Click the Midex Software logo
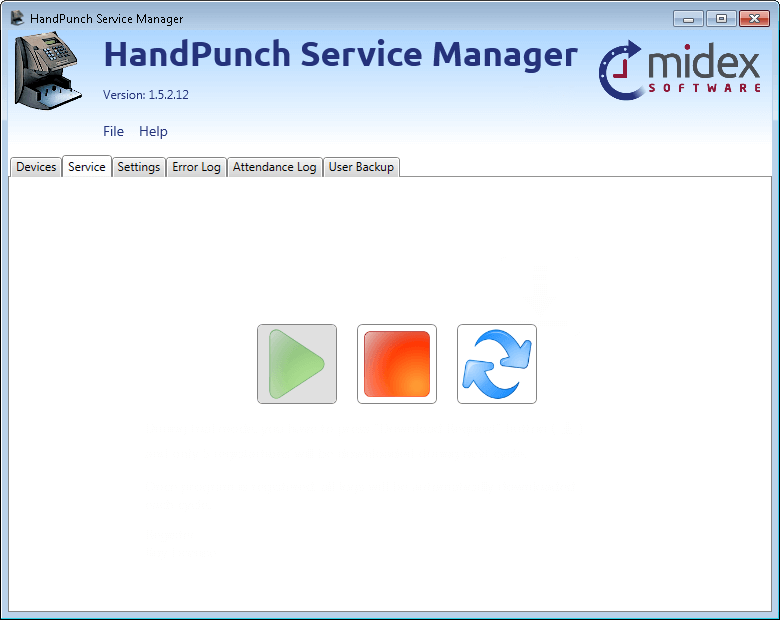The image size is (780, 620). point(679,70)
